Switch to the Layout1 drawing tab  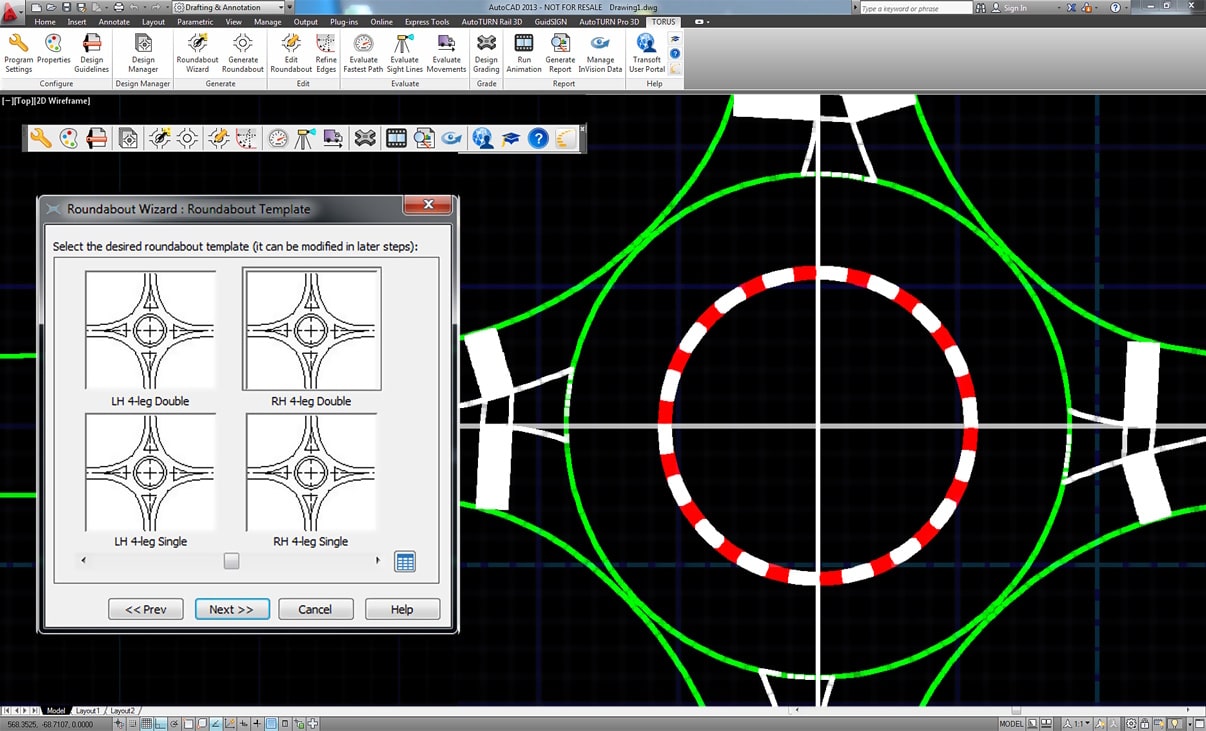pyautogui.click(x=88, y=710)
